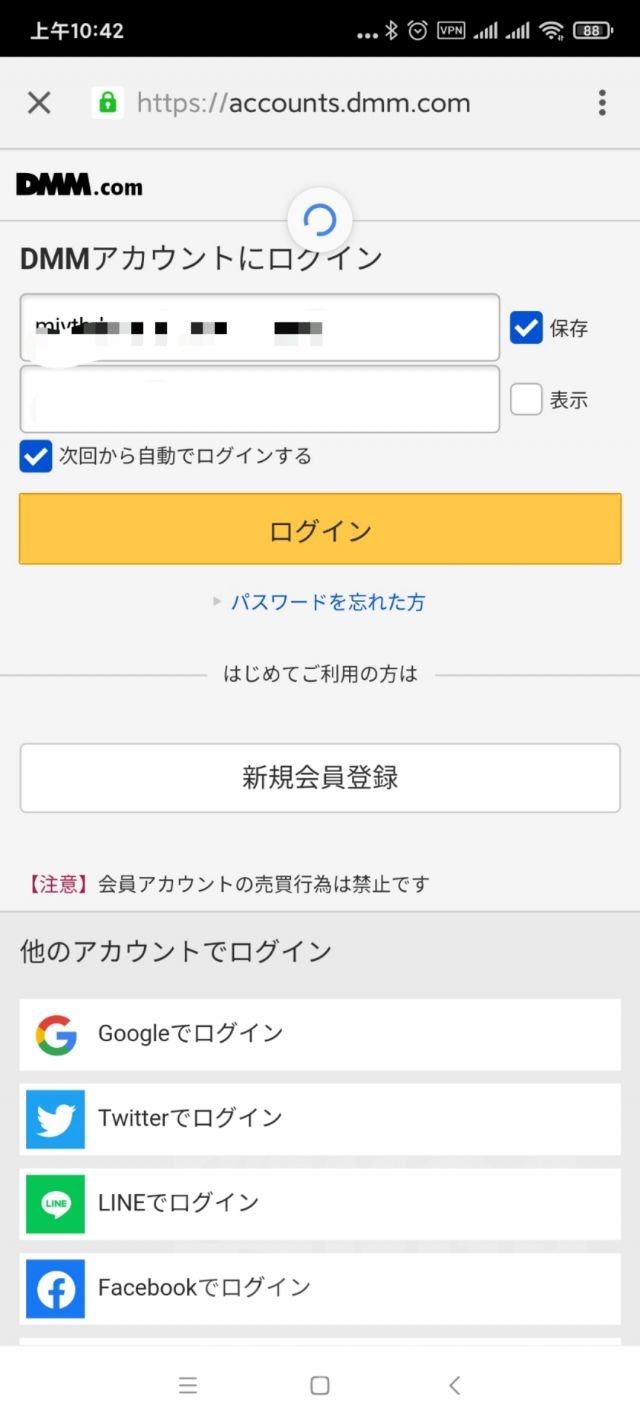Tap the 他のアカウントでログイン section header
This screenshot has width=640, height=1422.
[175, 951]
